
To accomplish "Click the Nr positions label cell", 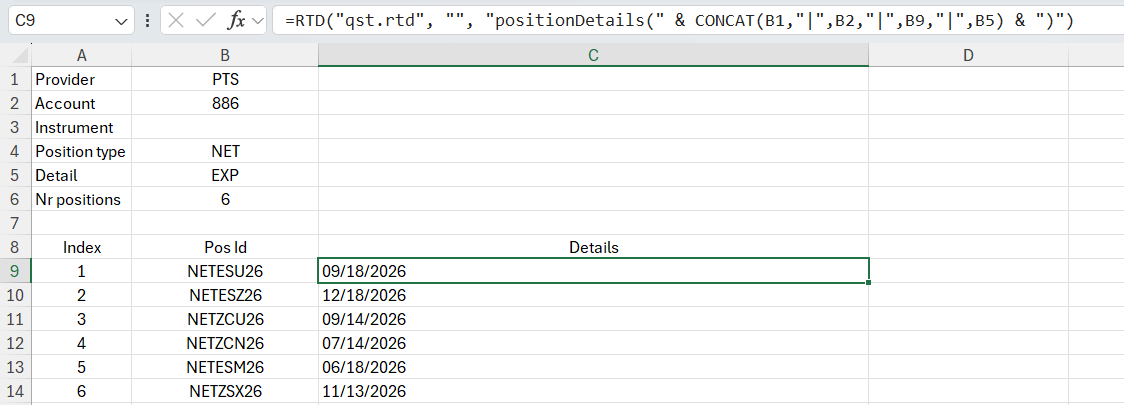I will click(x=82, y=199).
